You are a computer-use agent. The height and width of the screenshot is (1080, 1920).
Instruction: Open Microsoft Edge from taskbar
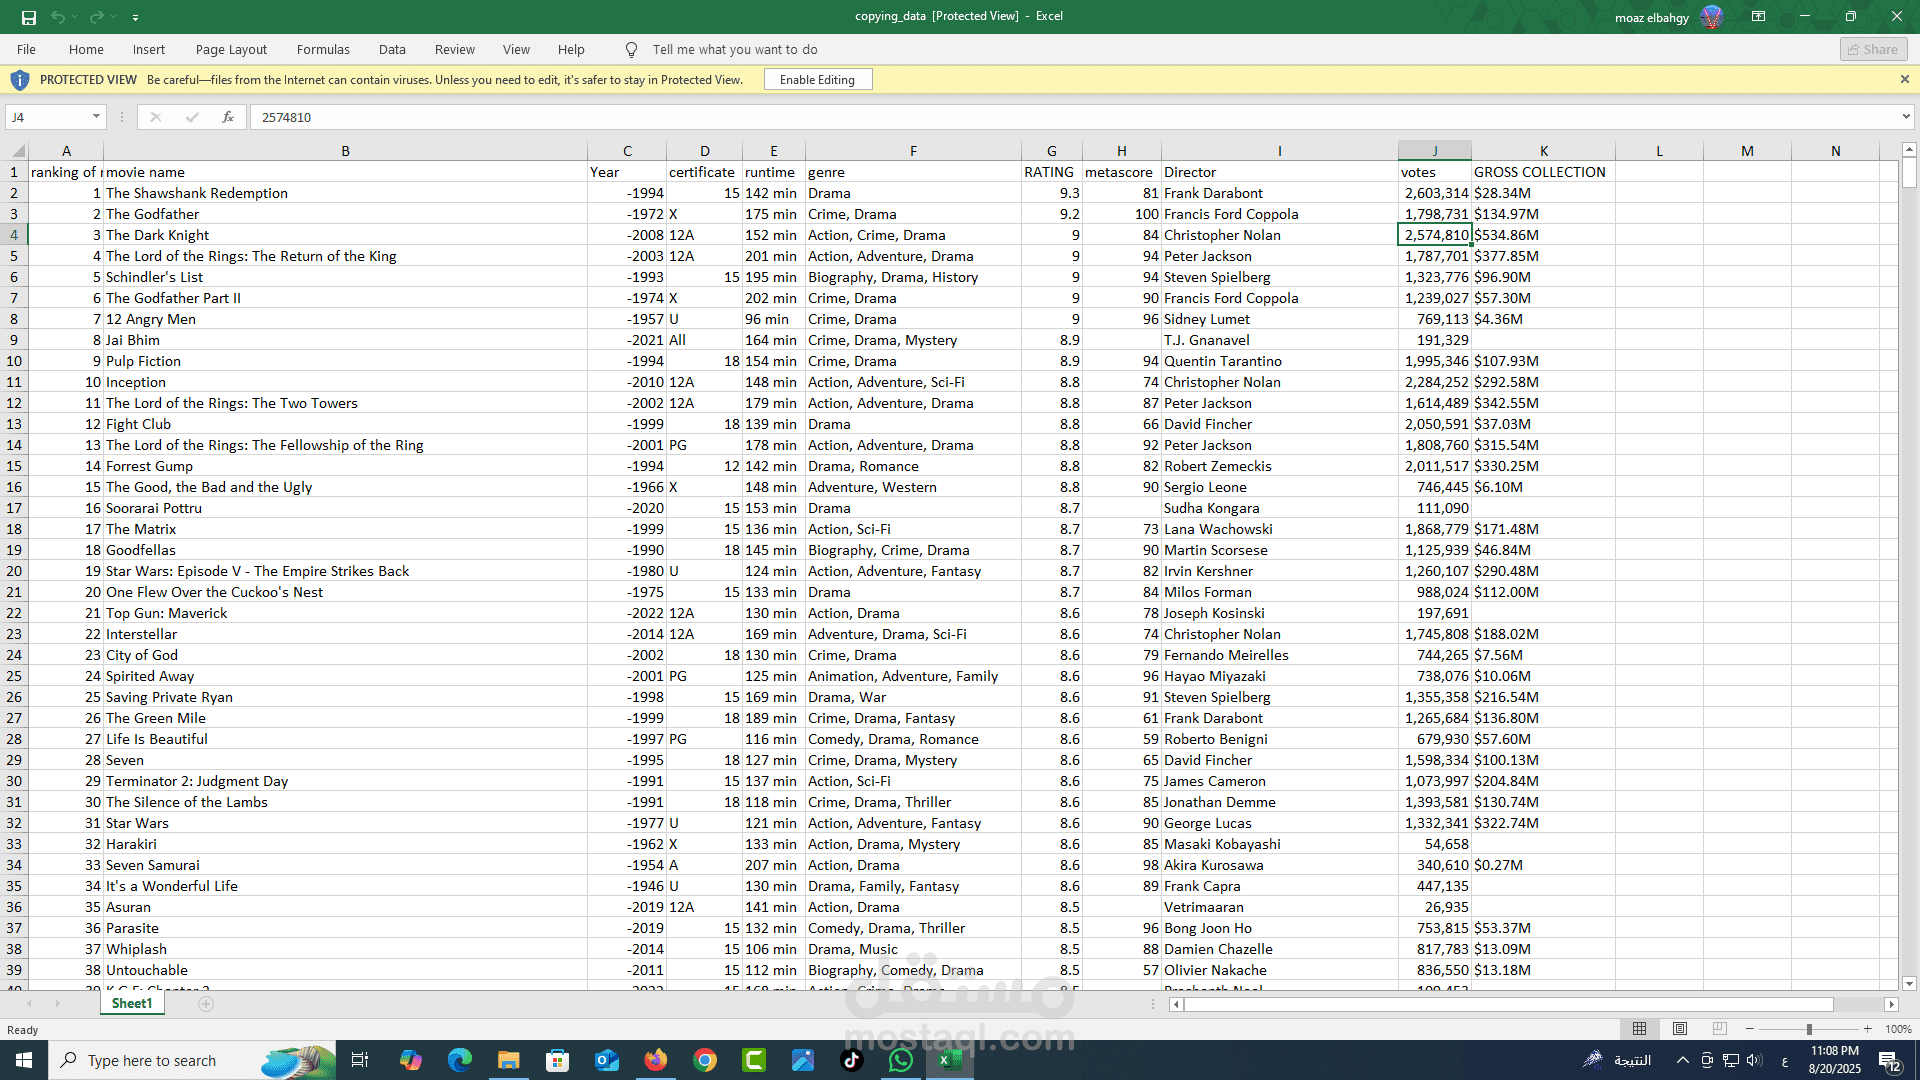[459, 1060]
